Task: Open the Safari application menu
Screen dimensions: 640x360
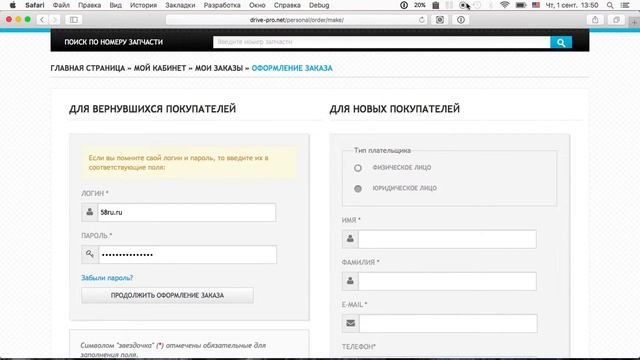Action: [35, 5]
